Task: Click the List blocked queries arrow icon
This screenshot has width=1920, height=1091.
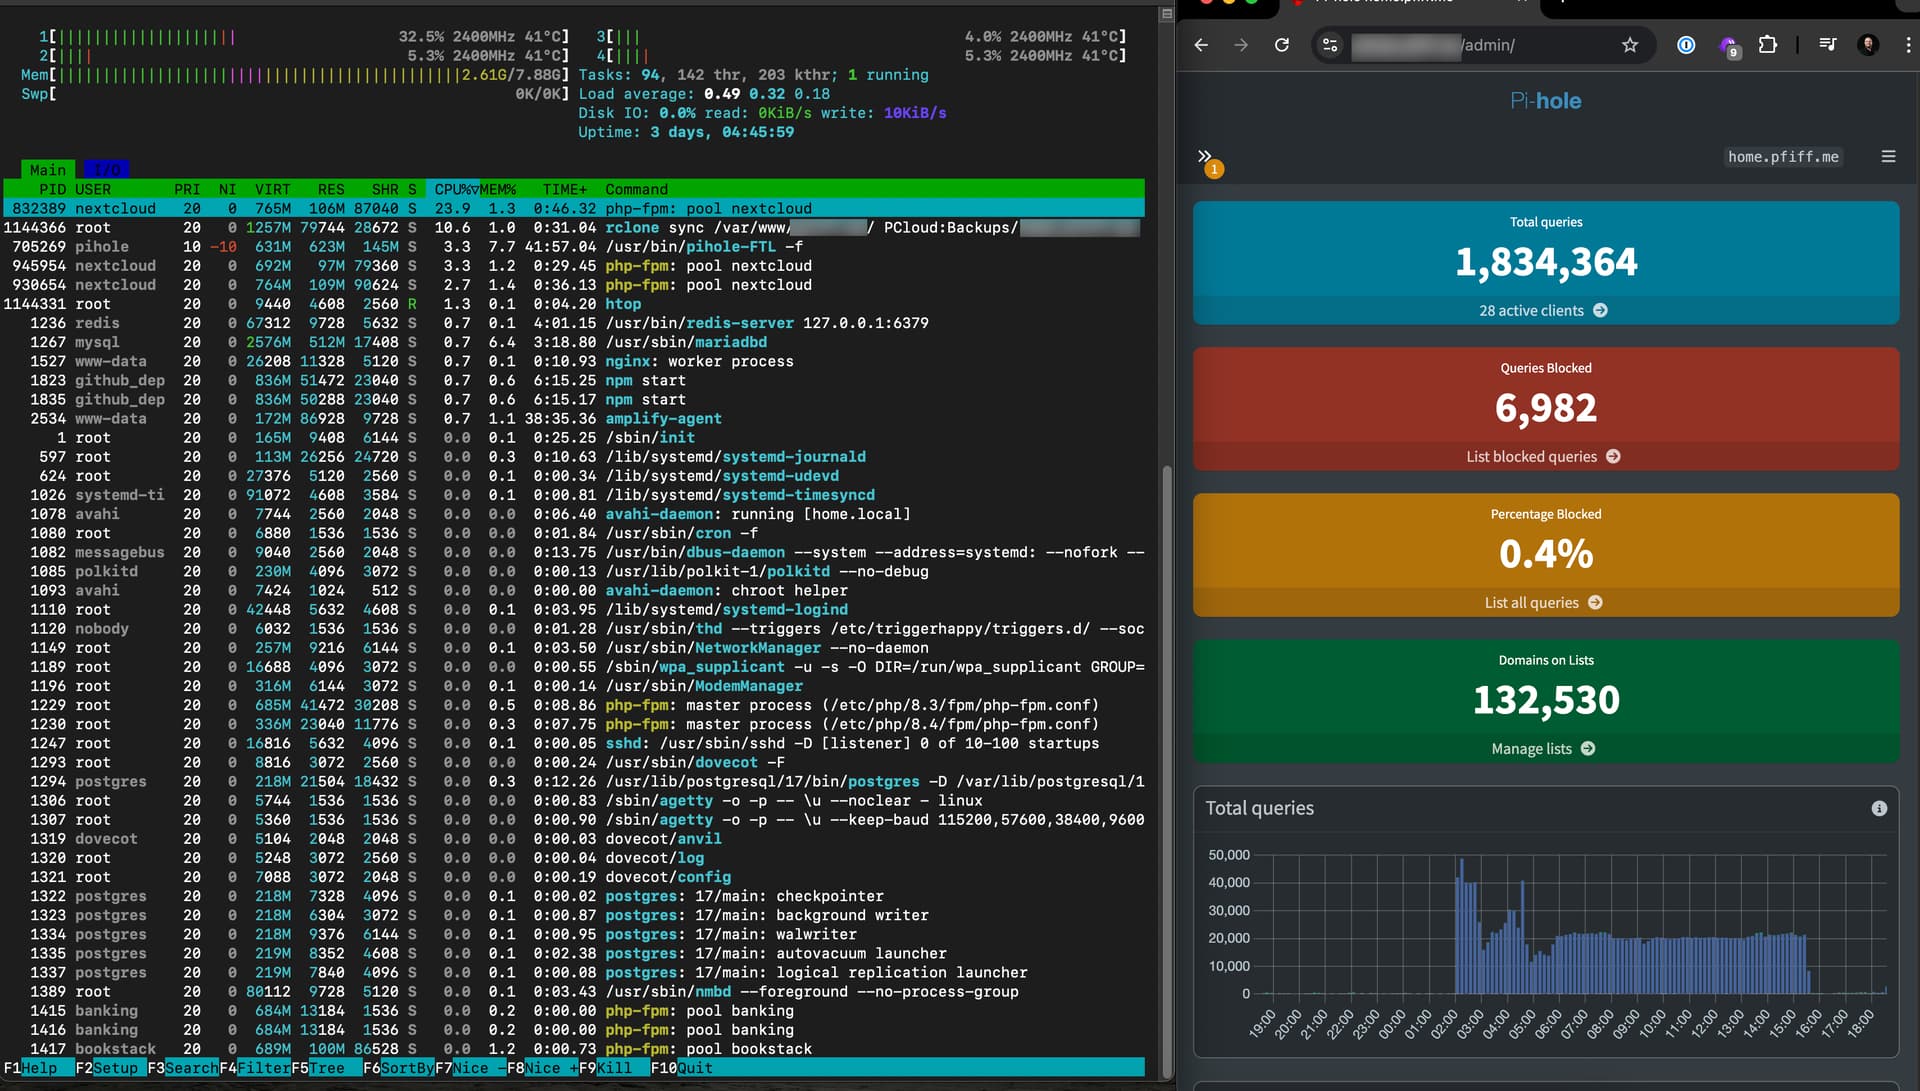Action: (x=1613, y=457)
